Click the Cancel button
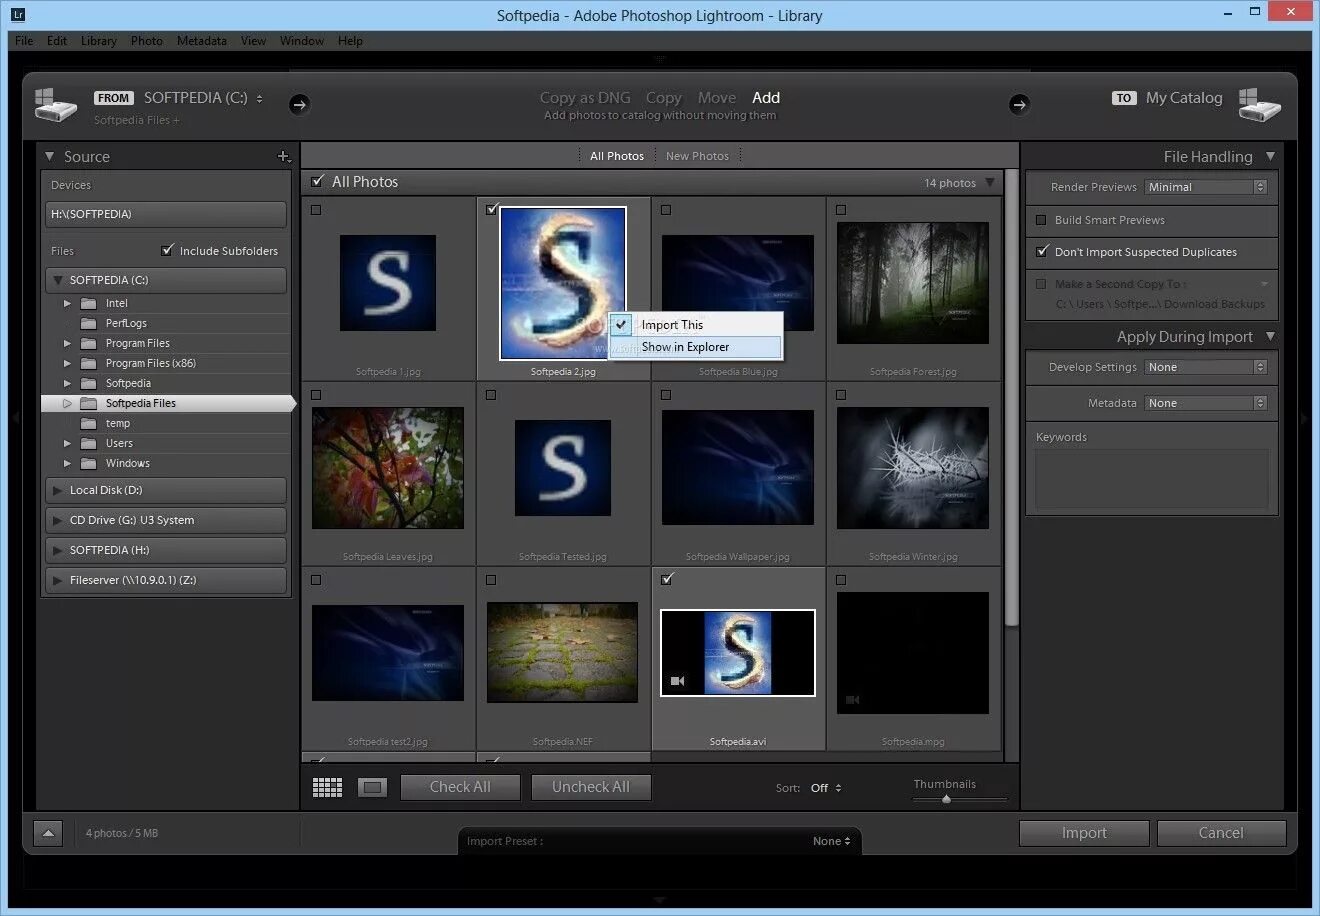The image size is (1320, 916). tap(1221, 833)
